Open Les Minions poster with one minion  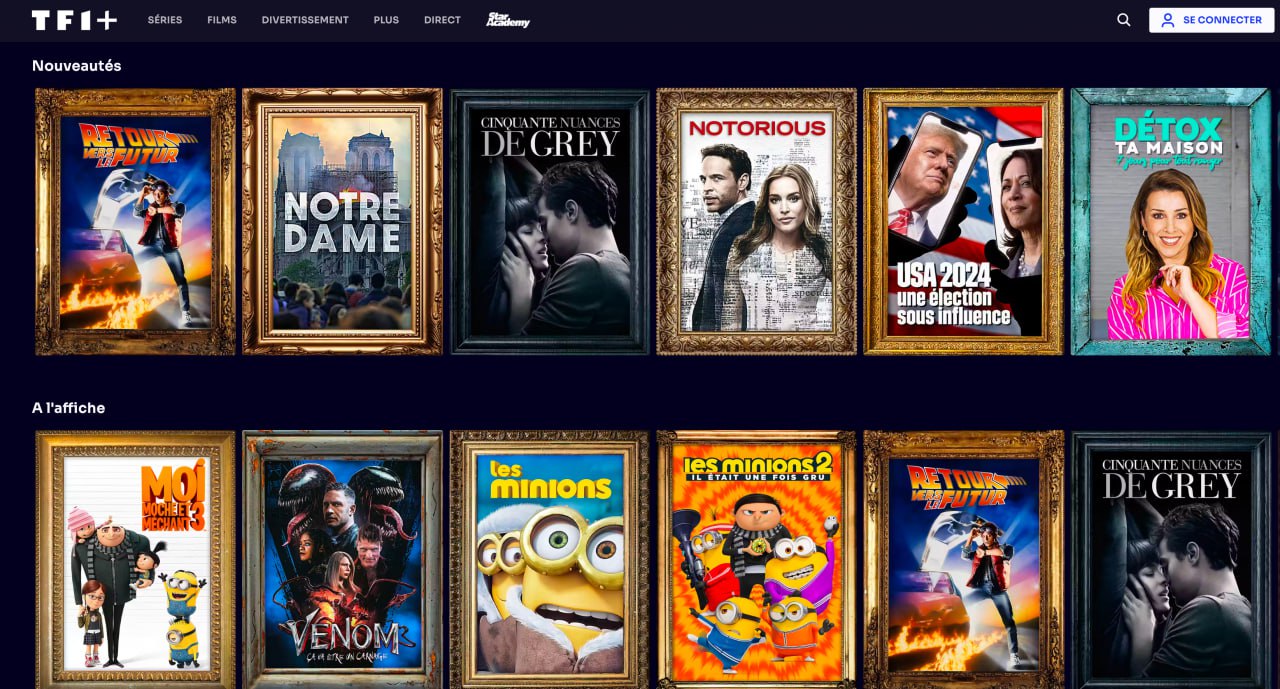tap(550, 560)
